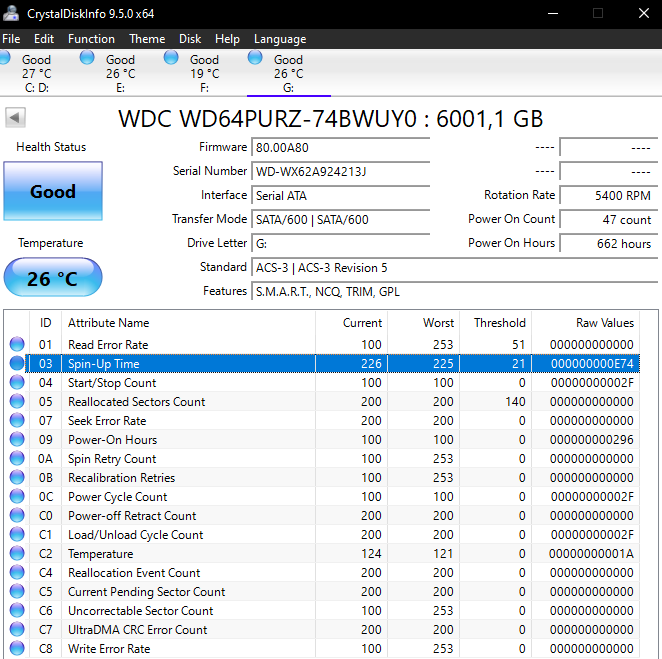Click the blue status orb for drive G:
Image resolution: width=662 pixels, height=659 pixels.
(255, 57)
